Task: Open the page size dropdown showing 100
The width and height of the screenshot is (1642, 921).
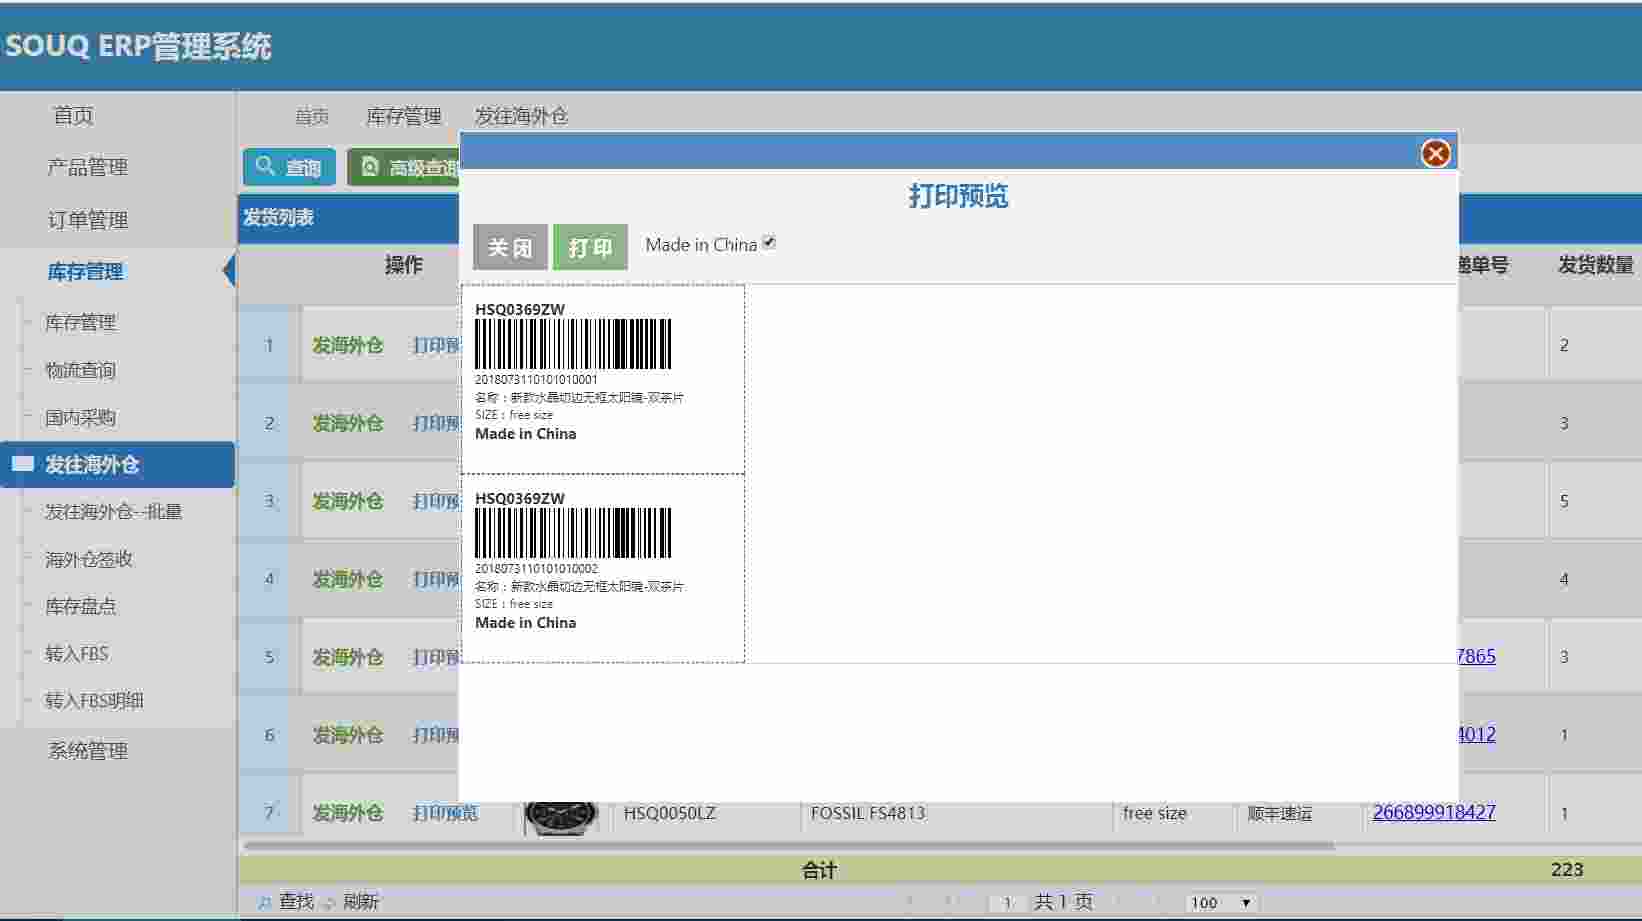Action: [x=1221, y=903]
